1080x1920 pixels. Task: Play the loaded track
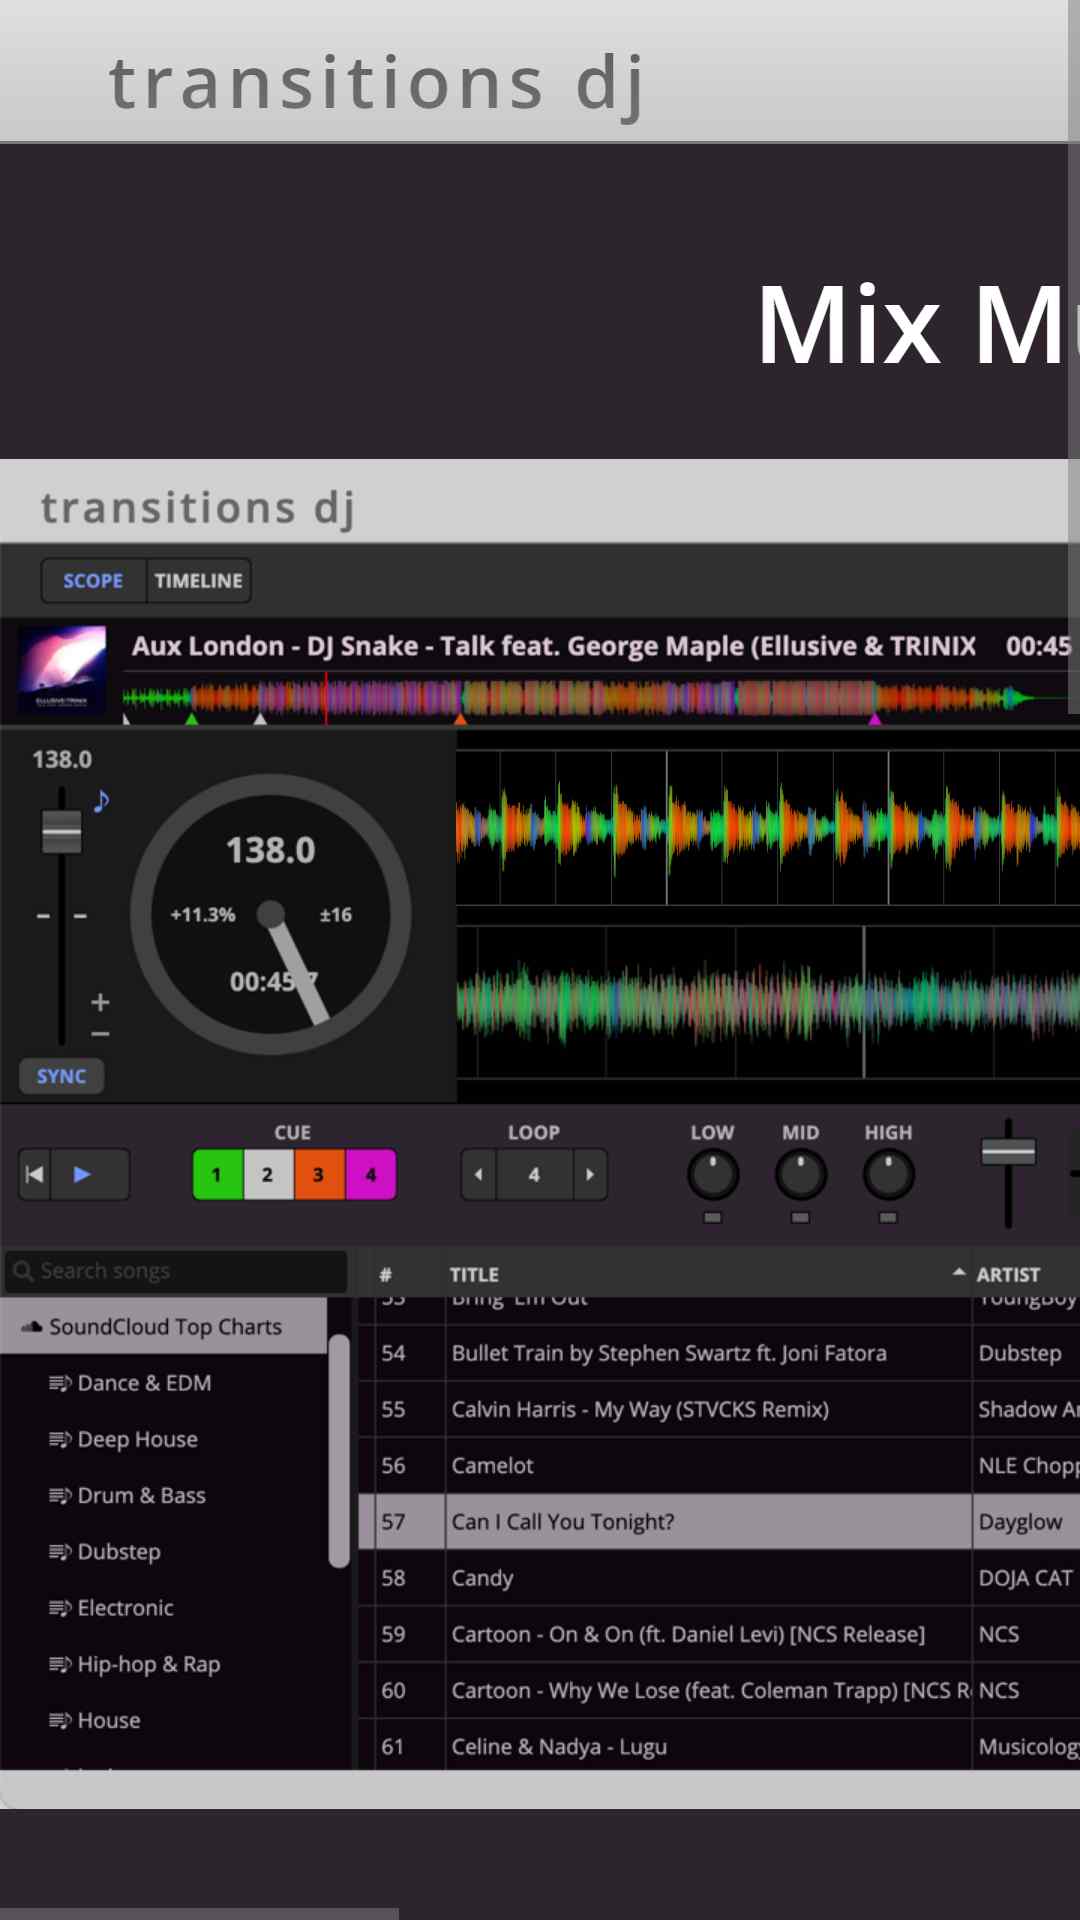[x=83, y=1174]
